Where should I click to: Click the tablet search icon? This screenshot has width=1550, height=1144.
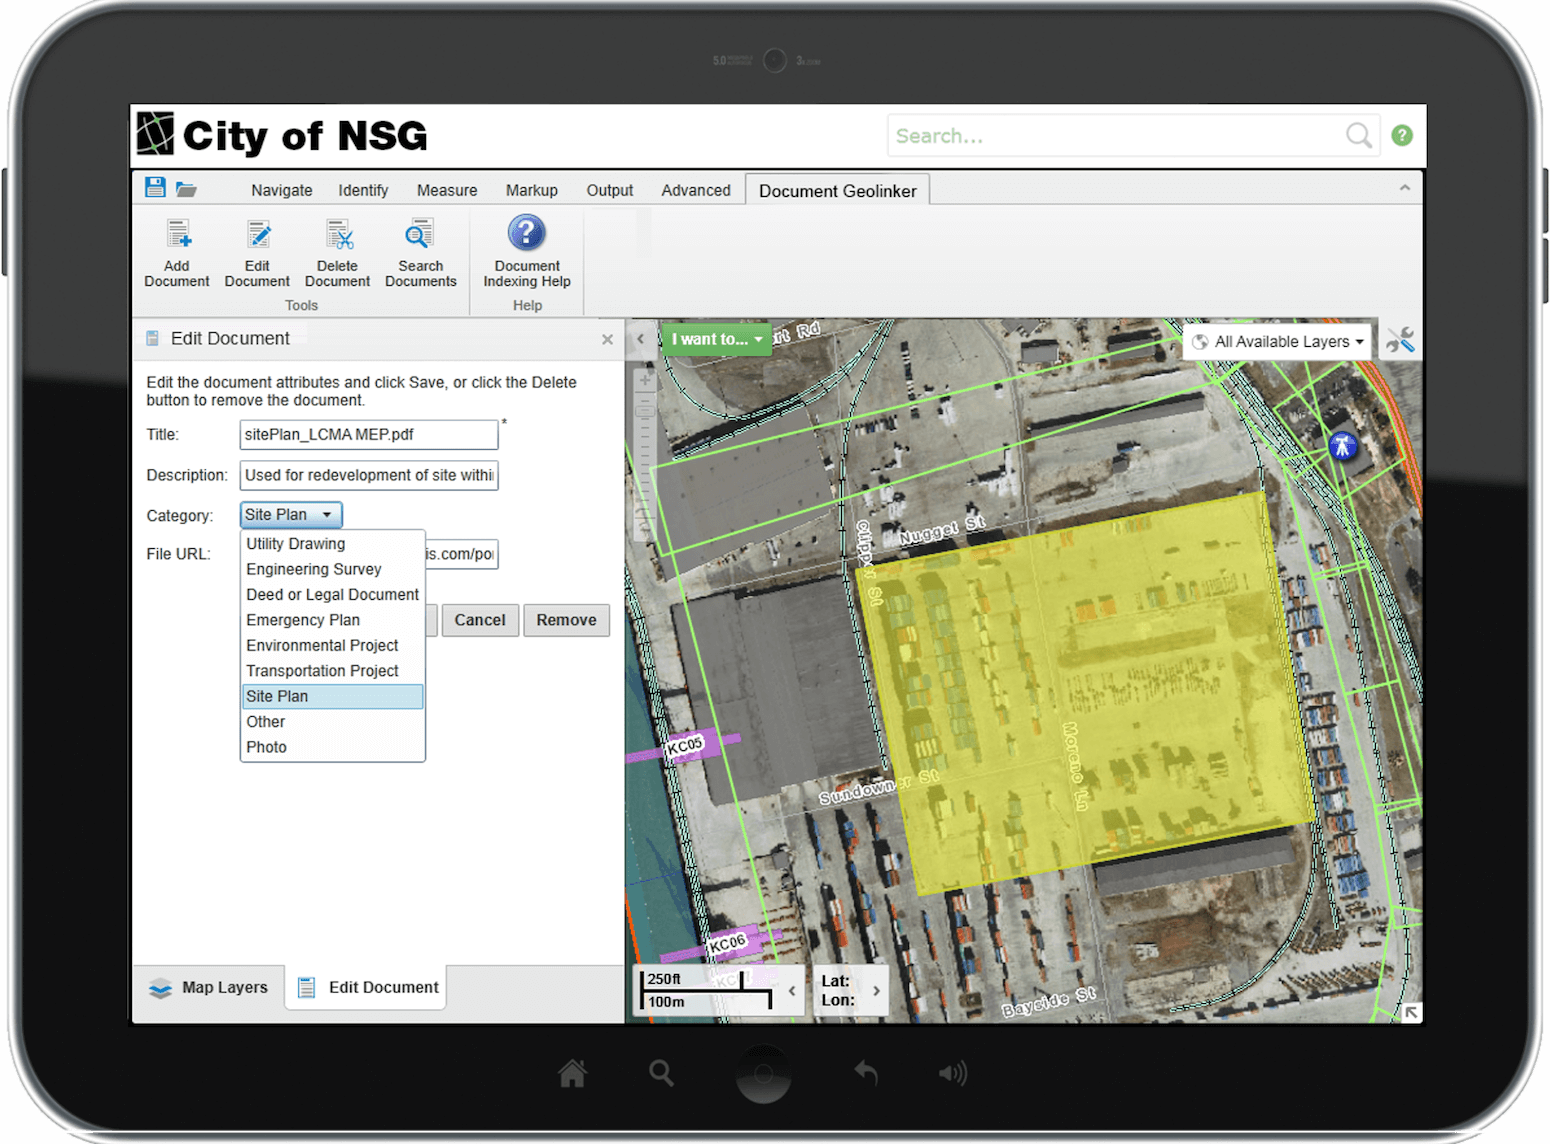coord(661,1073)
